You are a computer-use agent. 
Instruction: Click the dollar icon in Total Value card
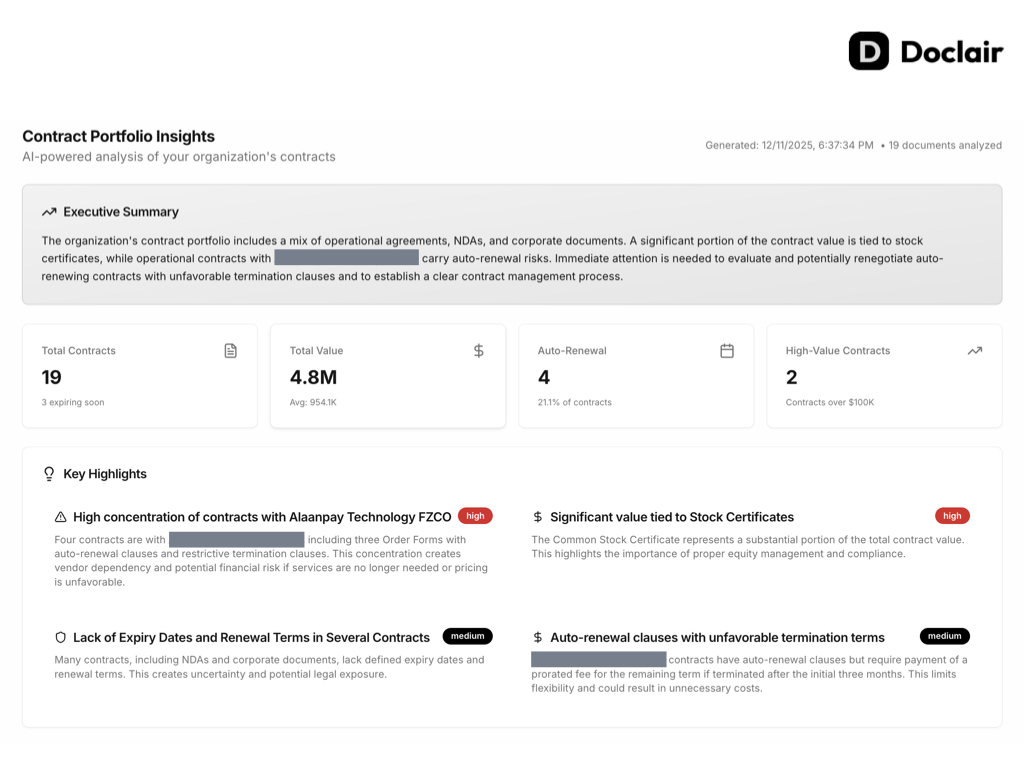479,351
